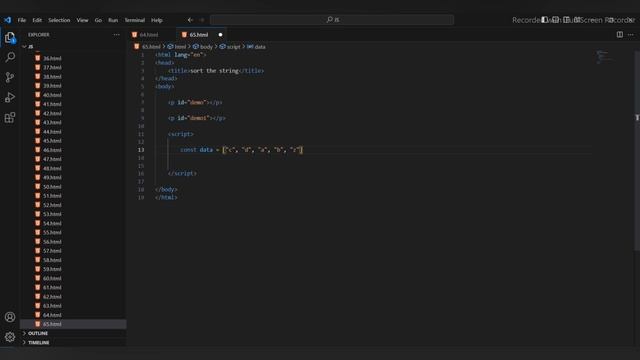The width and height of the screenshot is (640, 360).
Task: Open 63.html in the file tree
Action: (x=52, y=306)
